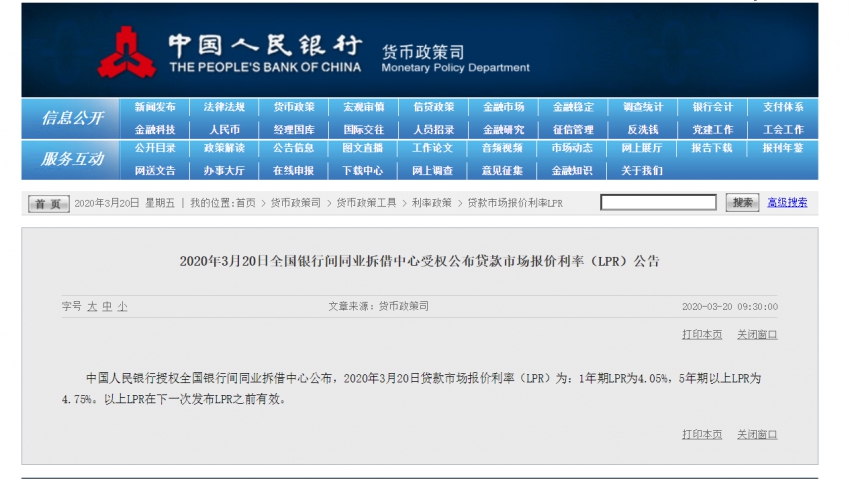Open 音频视频 link

pyautogui.click(x=502, y=148)
